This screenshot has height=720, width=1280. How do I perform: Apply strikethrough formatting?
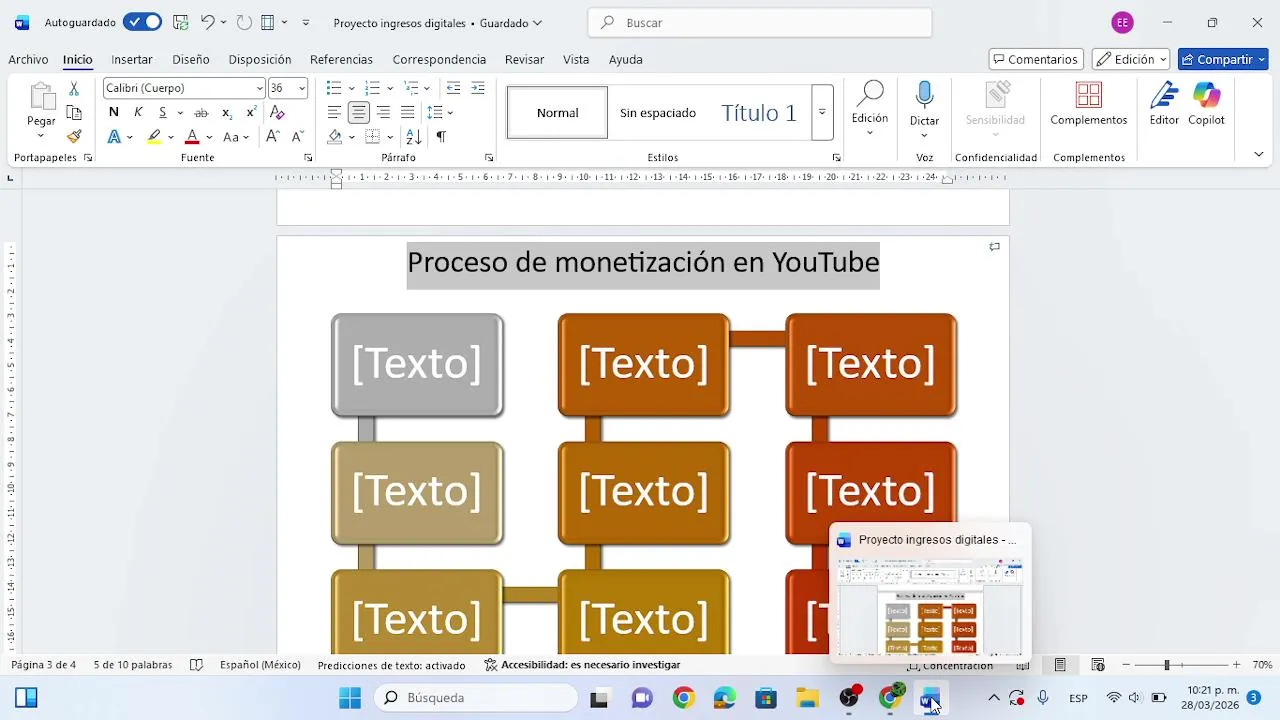tap(201, 112)
